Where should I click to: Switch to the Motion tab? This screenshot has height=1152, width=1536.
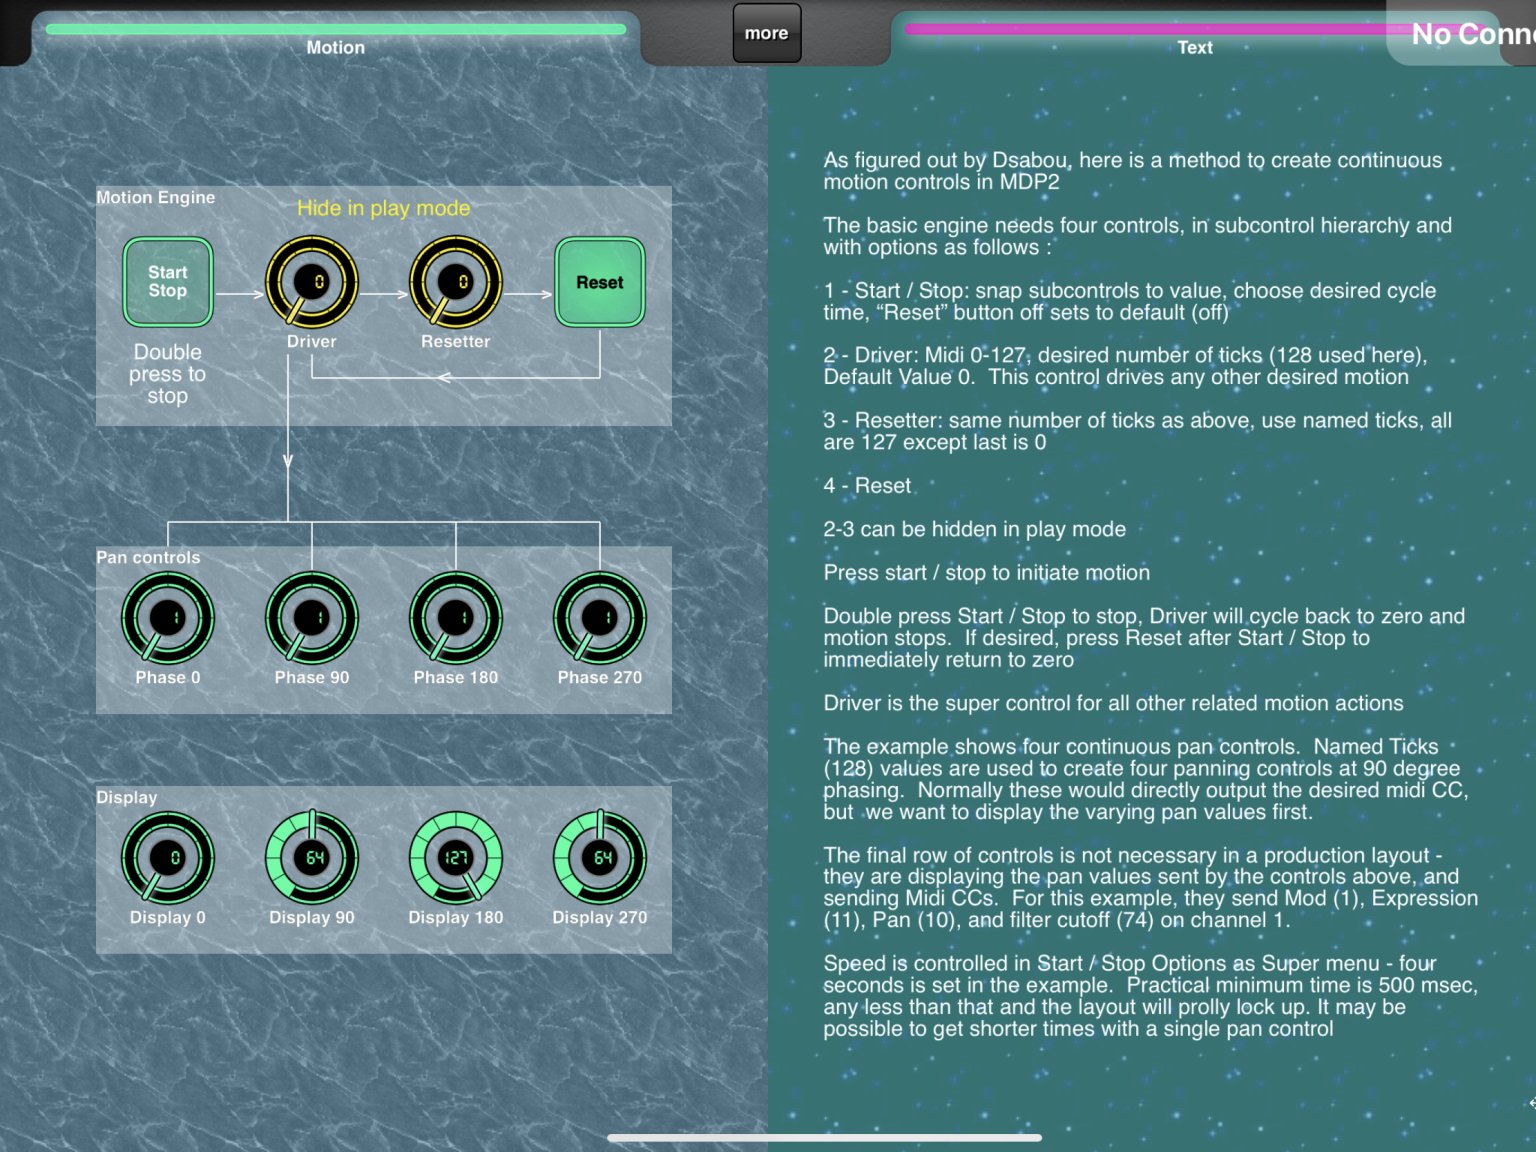(x=336, y=38)
